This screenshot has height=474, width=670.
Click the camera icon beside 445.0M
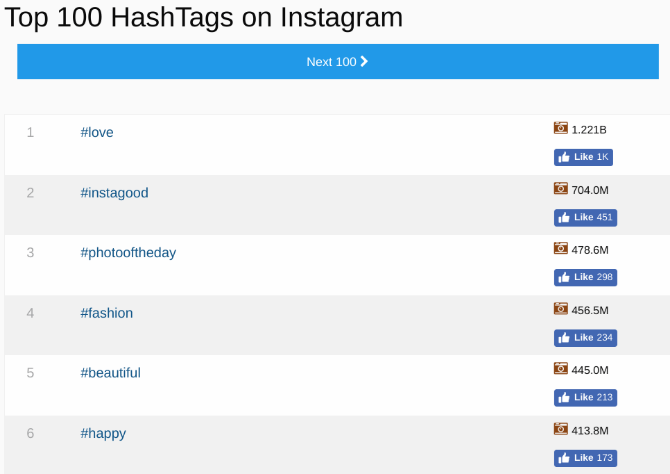pyautogui.click(x=561, y=369)
